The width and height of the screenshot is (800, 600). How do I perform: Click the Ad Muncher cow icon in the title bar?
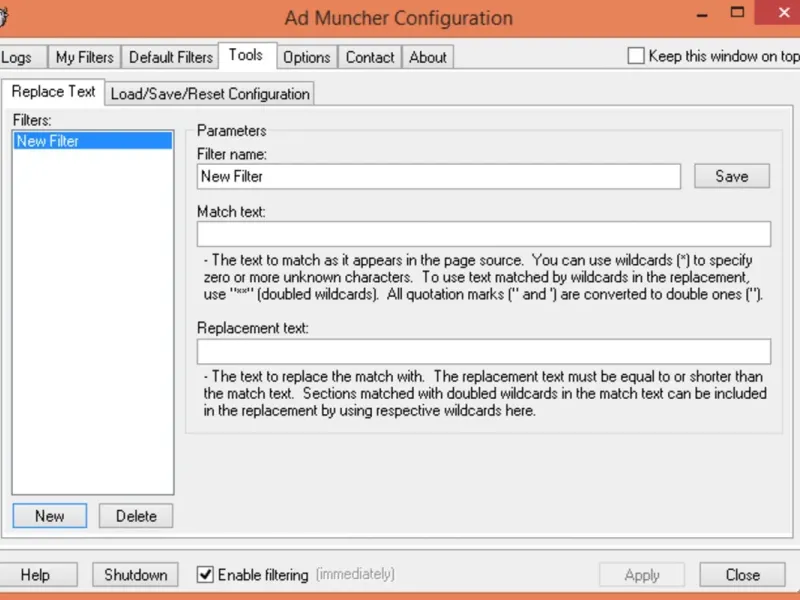pos(3,17)
